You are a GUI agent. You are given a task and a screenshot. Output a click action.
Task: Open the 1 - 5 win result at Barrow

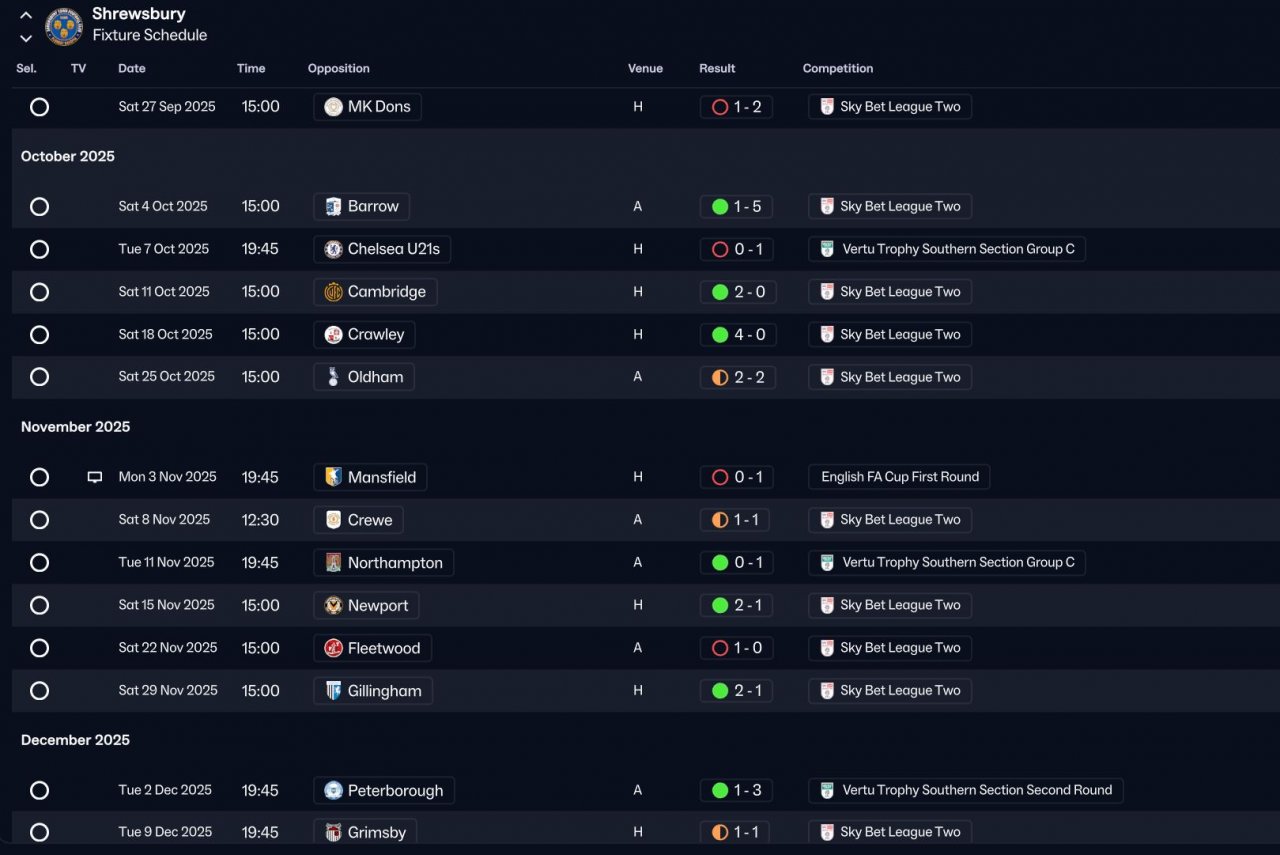[736, 207]
